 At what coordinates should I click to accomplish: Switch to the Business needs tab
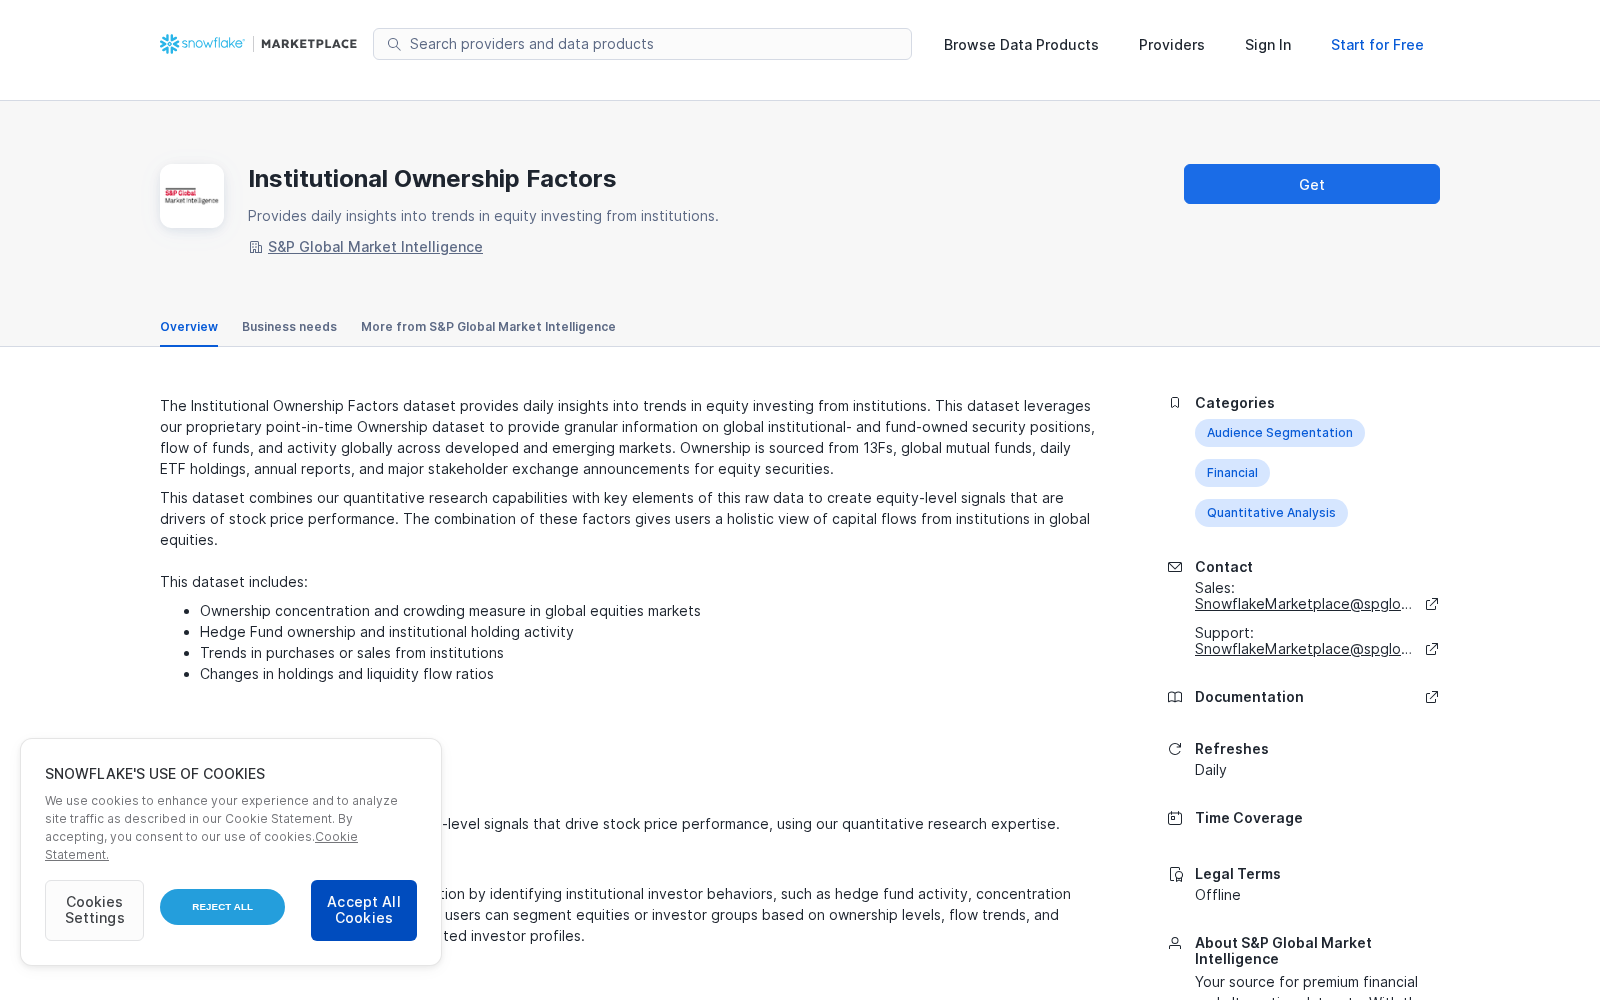coord(289,327)
